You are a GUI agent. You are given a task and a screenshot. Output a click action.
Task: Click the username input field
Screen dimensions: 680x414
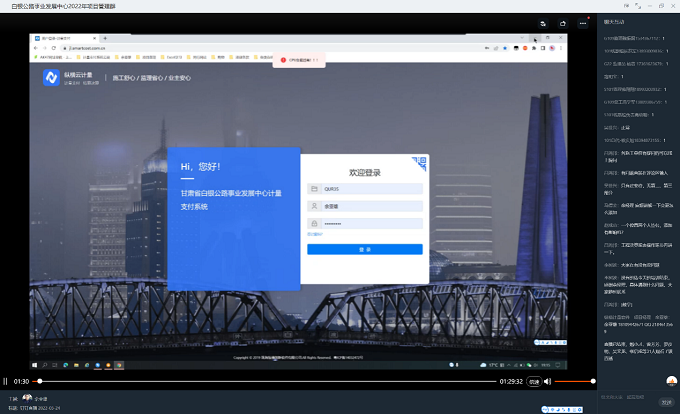click(x=369, y=206)
